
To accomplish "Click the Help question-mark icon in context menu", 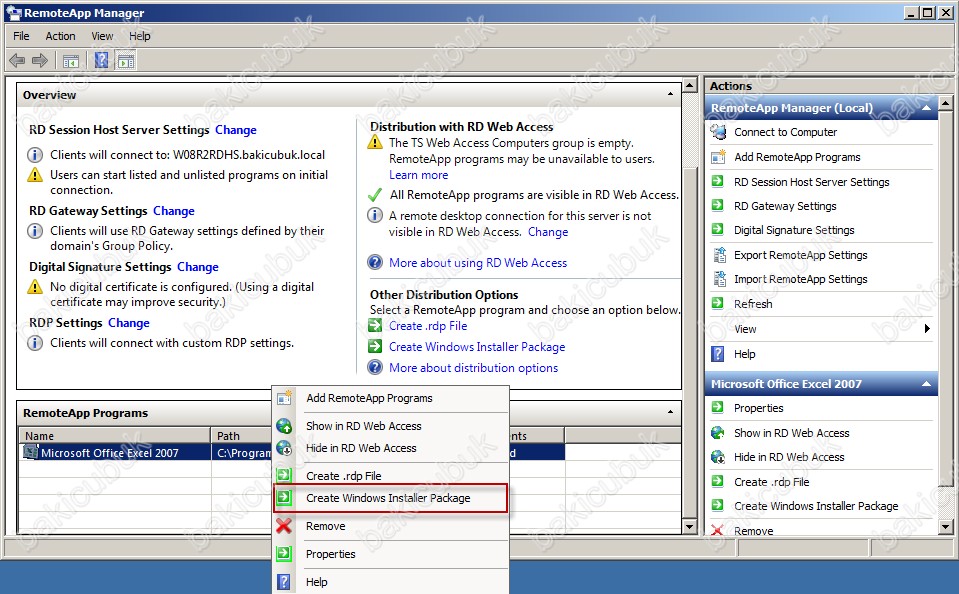I will 284,581.
